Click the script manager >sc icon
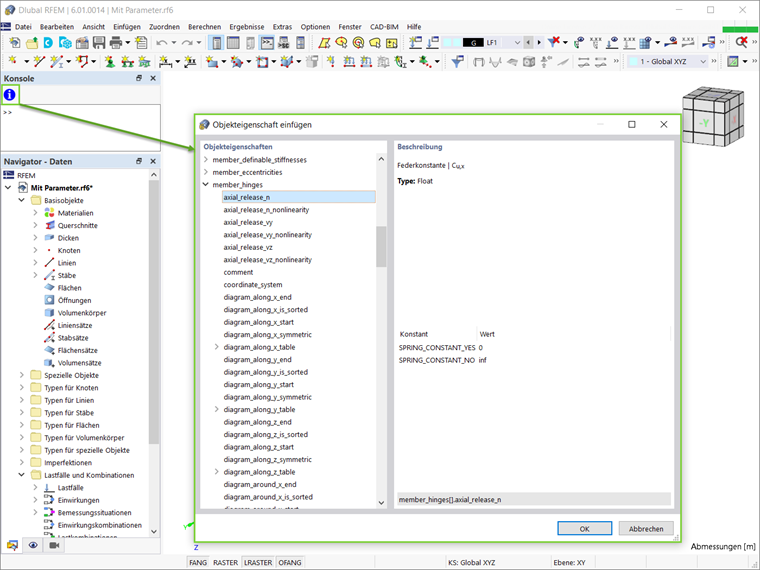The width and height of the screenshot is (760, 570). [x=284, y=43]
